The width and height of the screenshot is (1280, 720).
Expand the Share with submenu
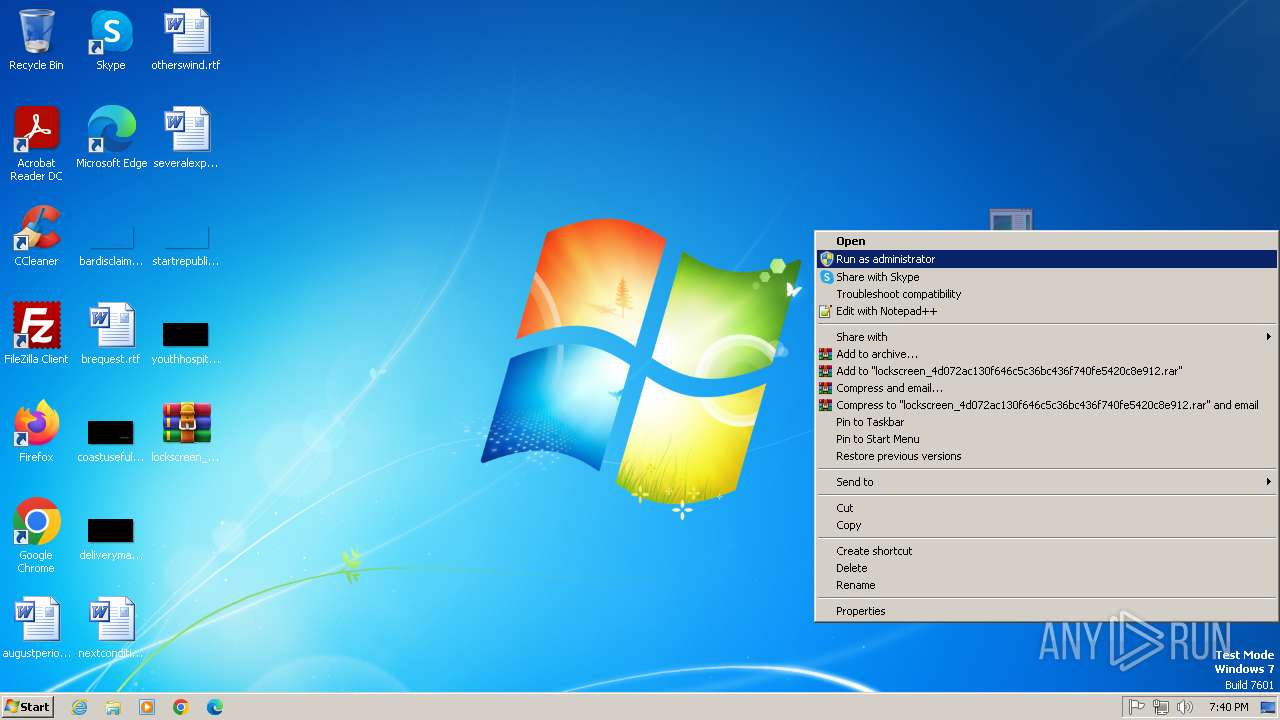pyautogui.click(x=1047, y=337)
